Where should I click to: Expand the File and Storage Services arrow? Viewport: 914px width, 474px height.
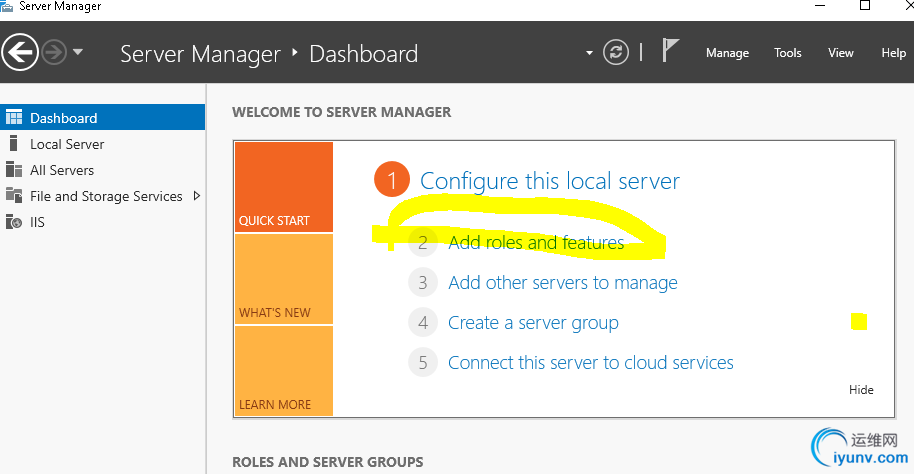point(196,196)
